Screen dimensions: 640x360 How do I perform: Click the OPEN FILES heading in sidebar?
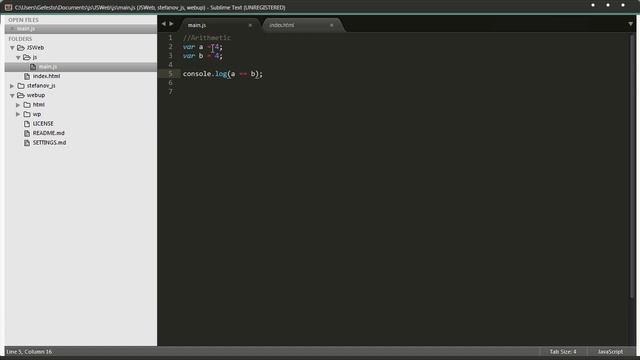(23, 20)
